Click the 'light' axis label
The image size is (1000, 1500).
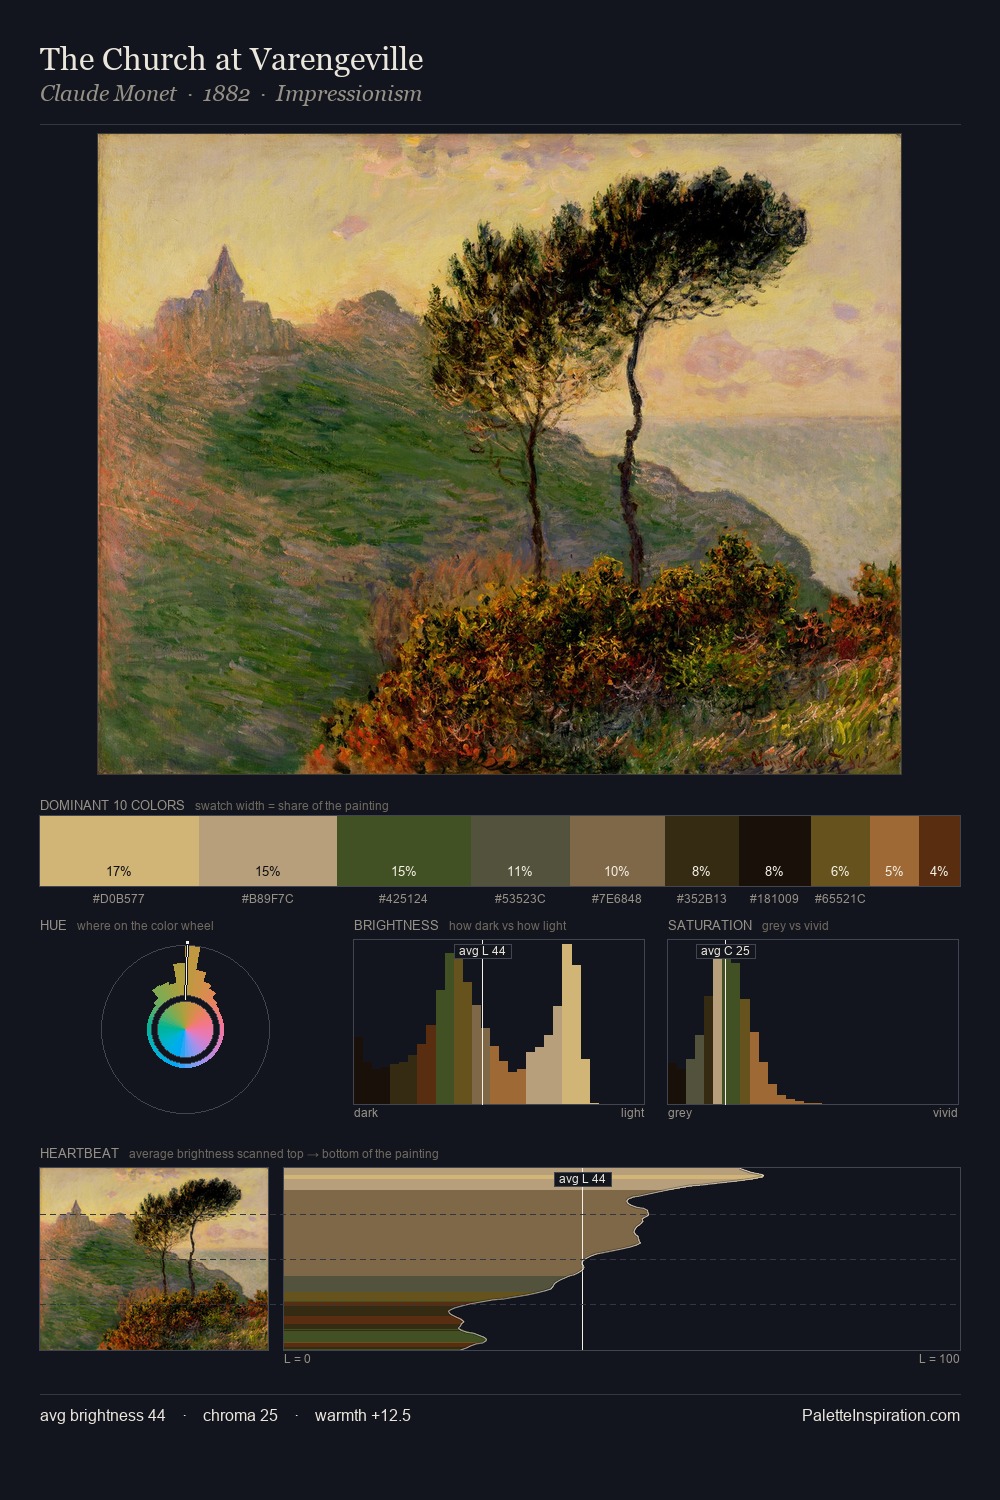(632, 1112)
